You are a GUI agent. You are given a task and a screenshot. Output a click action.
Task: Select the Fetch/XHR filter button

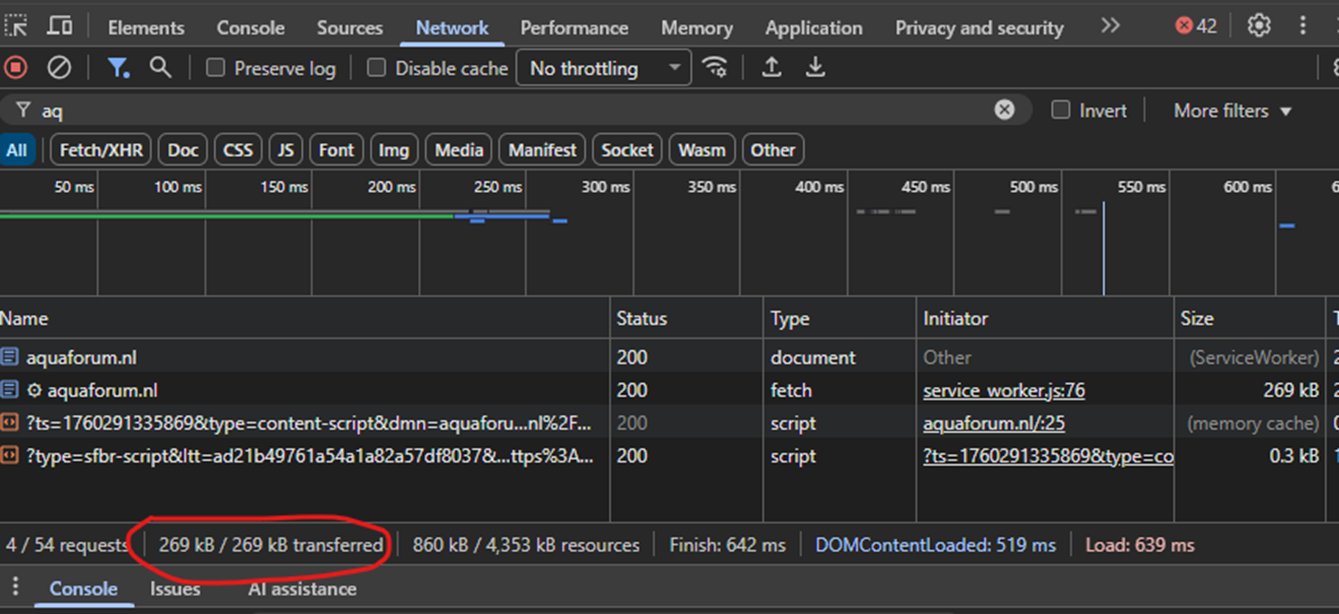[100, 150]
